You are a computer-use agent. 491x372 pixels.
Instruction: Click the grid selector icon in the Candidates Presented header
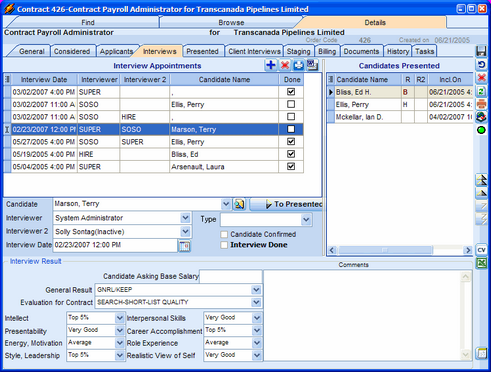pyautogui.click(x=331, y=79)
